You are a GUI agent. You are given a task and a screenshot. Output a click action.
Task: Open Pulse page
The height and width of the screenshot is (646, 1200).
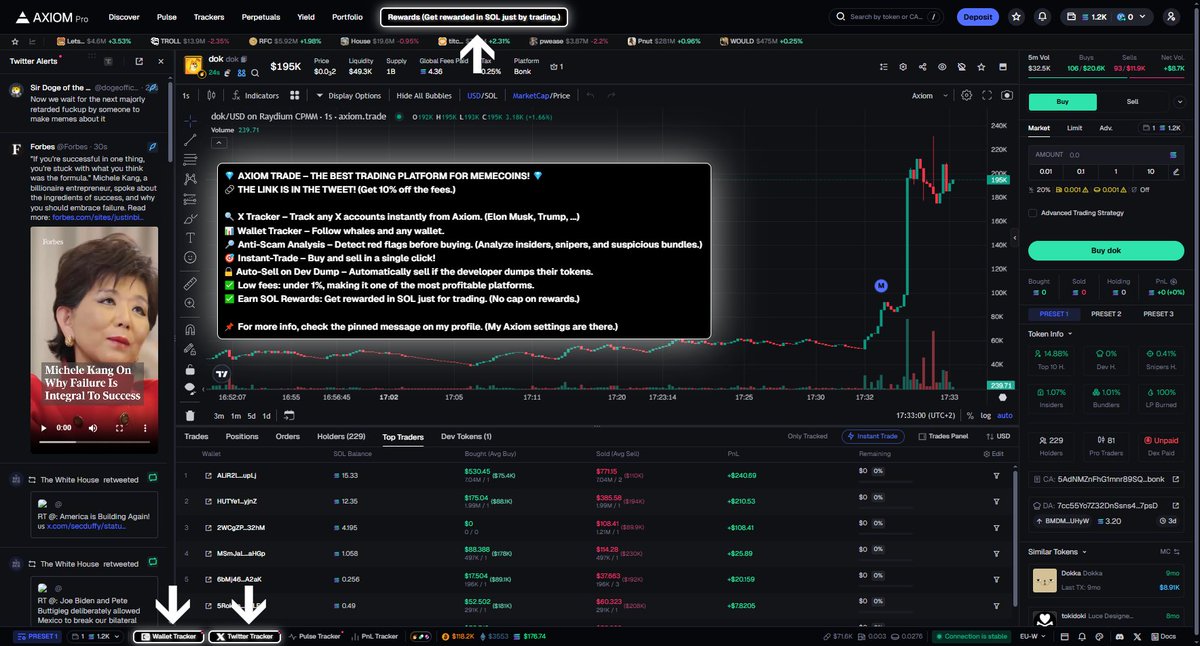click(167, 17)
